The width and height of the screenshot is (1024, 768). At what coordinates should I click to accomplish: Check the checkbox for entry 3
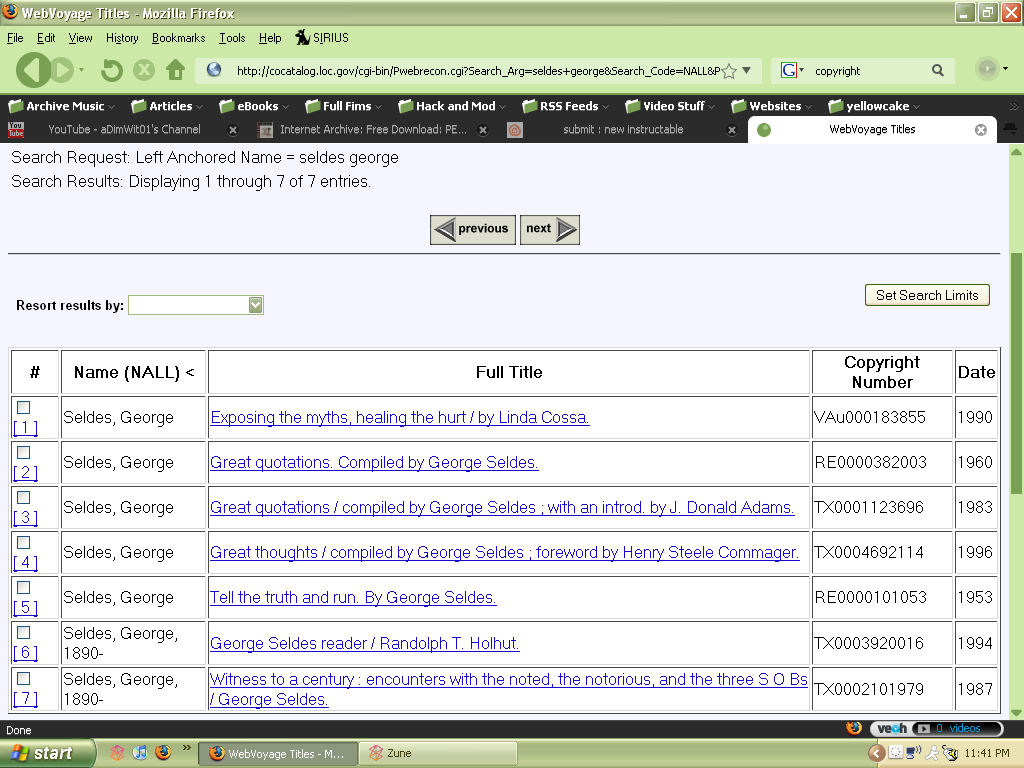pyautogui.click(x=24, y=498)
